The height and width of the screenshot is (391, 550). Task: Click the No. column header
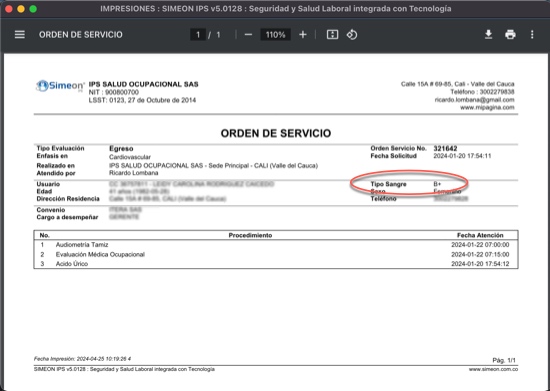[45, 235]
